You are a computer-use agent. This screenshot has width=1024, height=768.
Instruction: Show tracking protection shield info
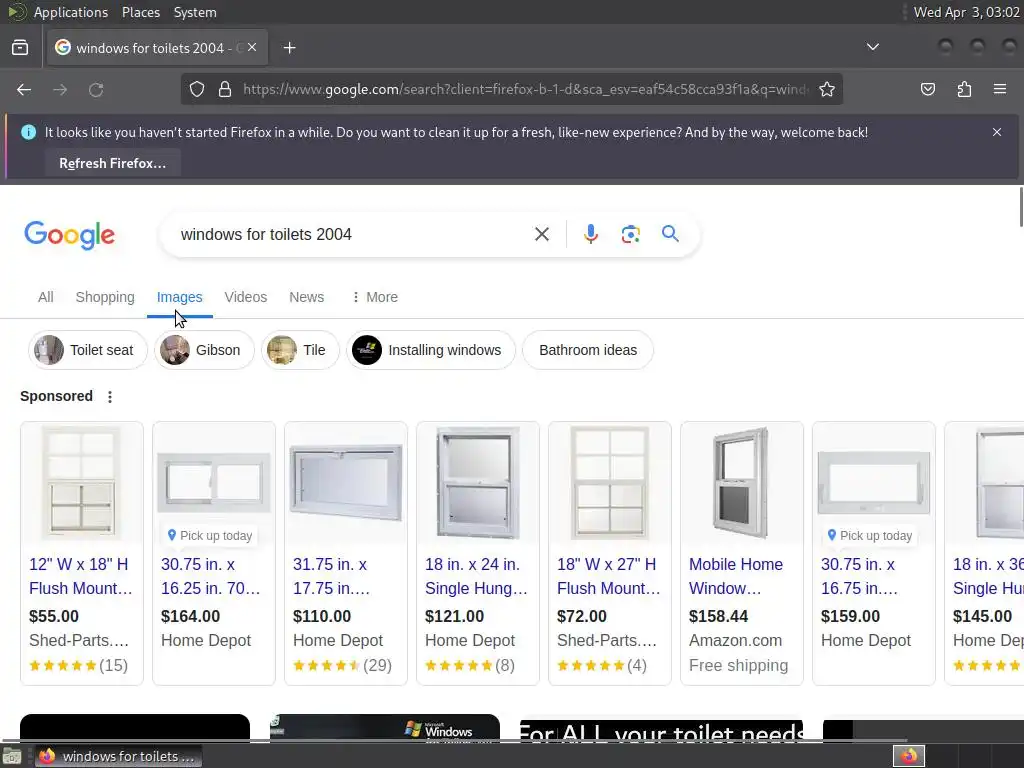tap(197, 89)
